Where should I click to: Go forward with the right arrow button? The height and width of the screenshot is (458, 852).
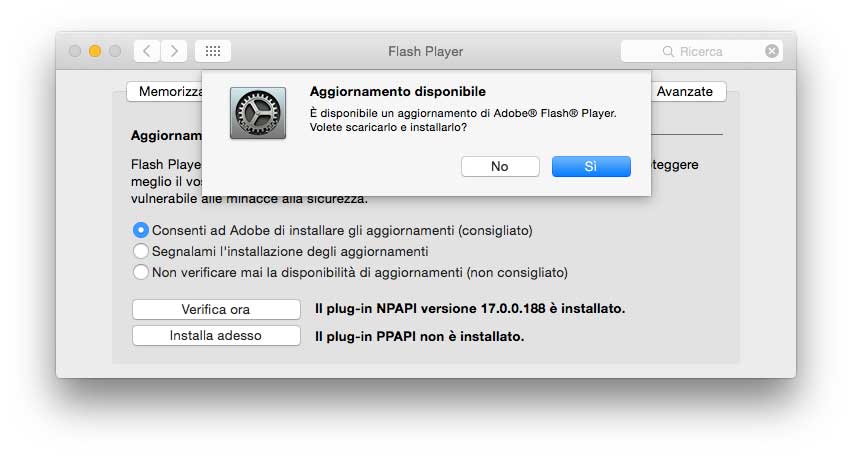point(174,51)
